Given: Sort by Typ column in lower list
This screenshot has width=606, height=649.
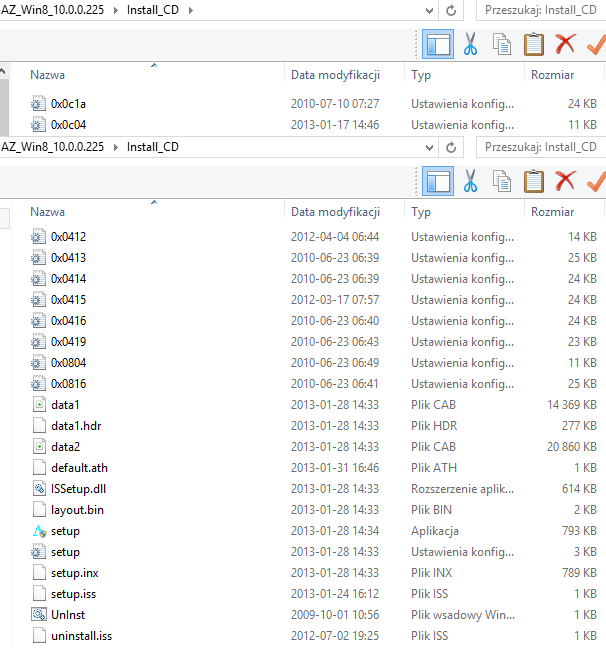Looking at the screenshot, I should (x=421, y=212).
